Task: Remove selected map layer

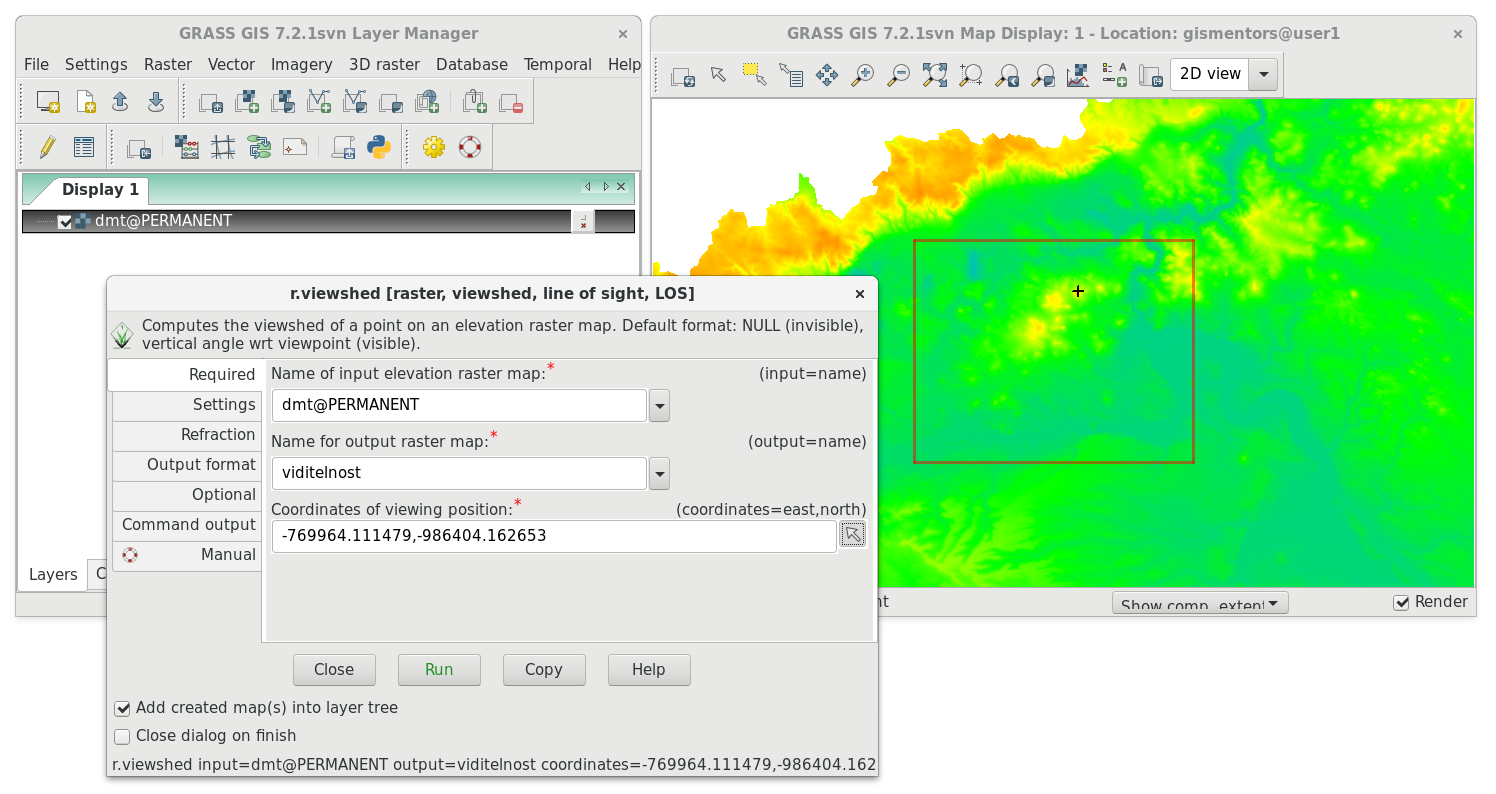Action: pyautogui.click(x=511, y=101)
